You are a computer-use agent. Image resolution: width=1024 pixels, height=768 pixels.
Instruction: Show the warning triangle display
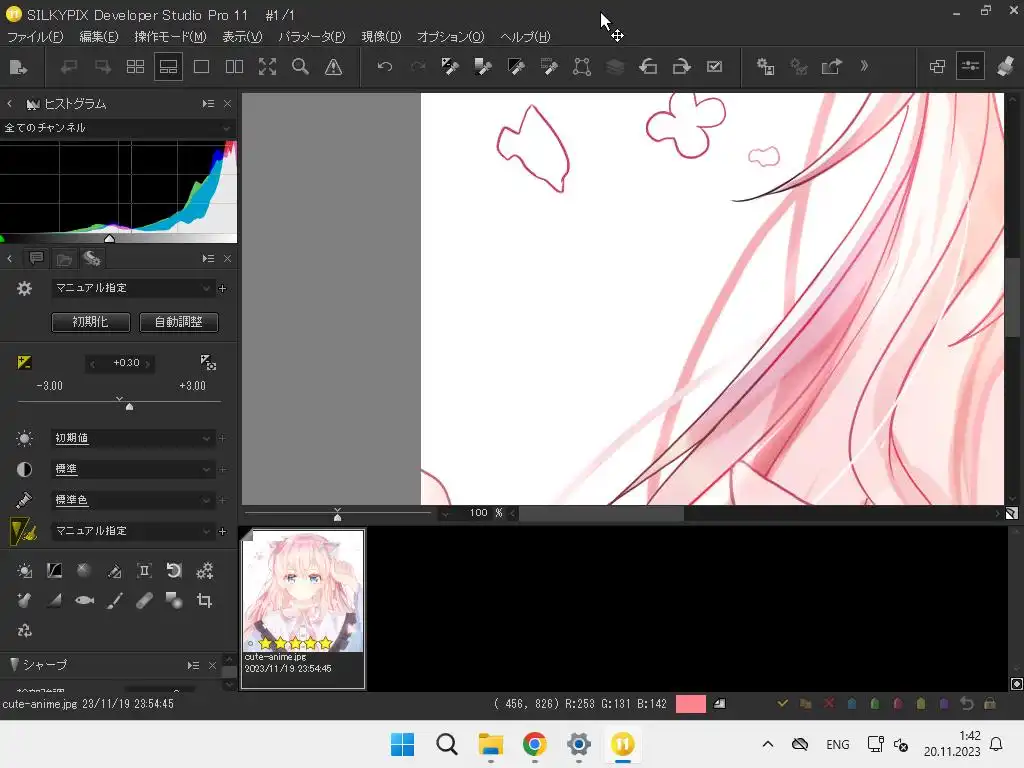pyautogui.click(x=334, y=67)
